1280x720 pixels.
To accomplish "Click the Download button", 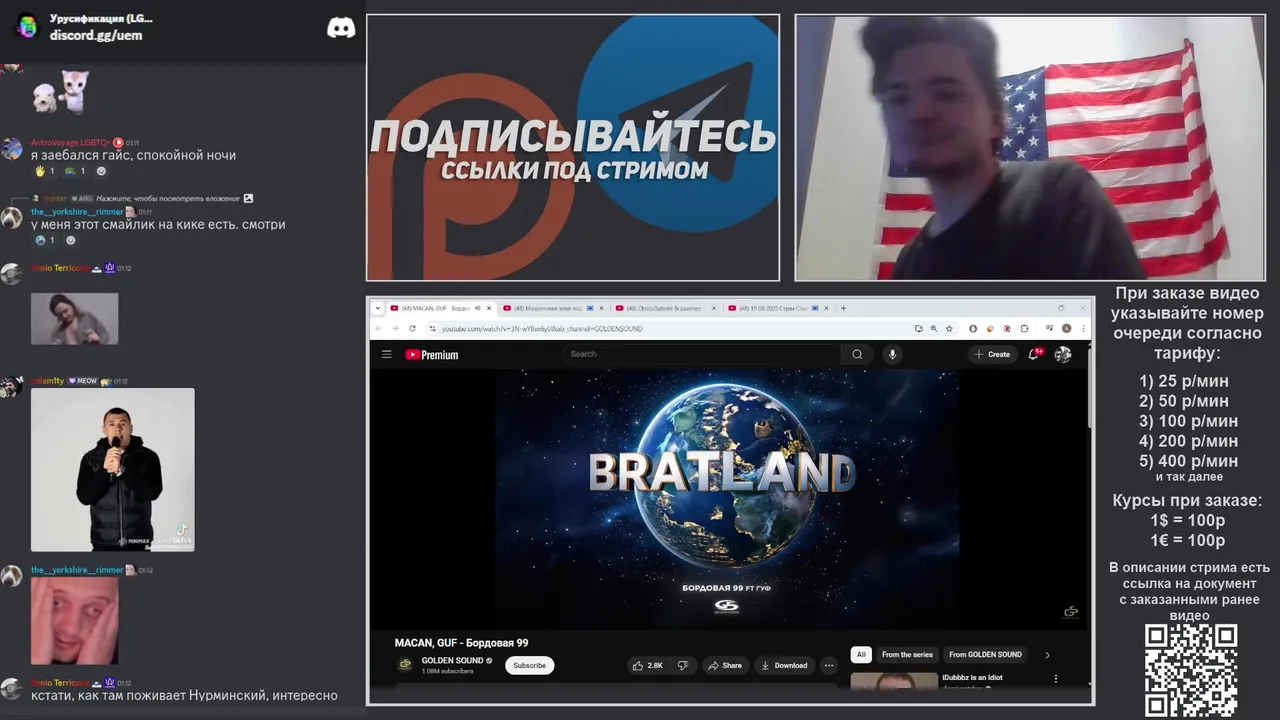I will (x=784, y=665).
